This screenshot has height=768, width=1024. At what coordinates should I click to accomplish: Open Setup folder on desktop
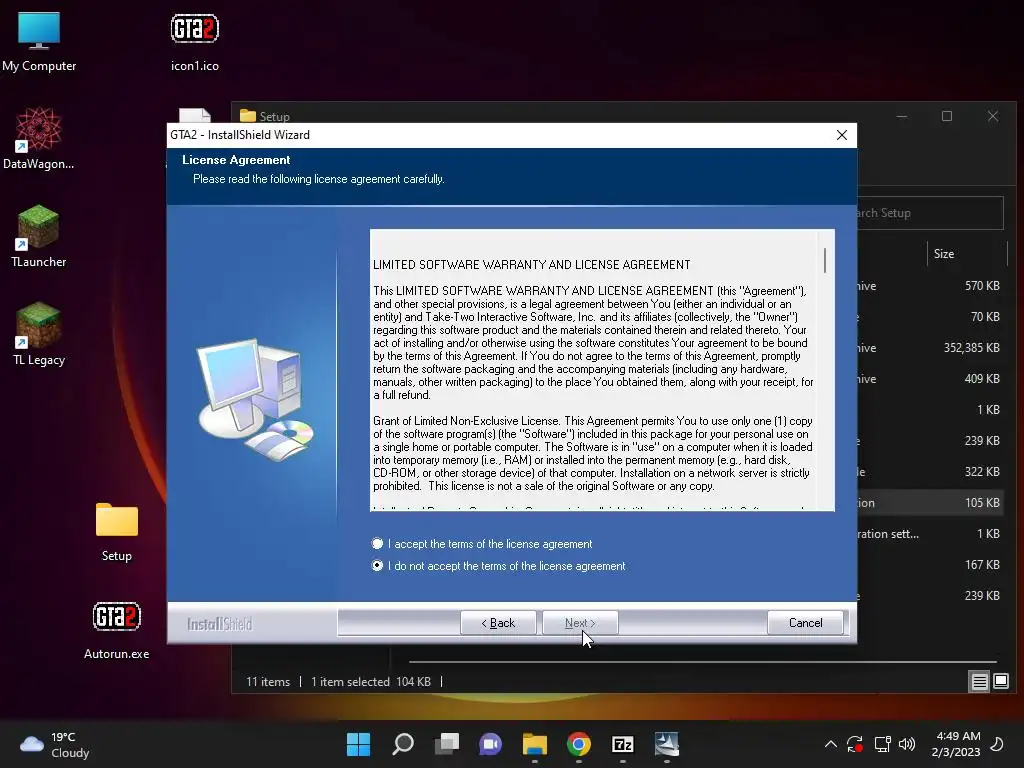pyautogui.click(x=116, y=531)
